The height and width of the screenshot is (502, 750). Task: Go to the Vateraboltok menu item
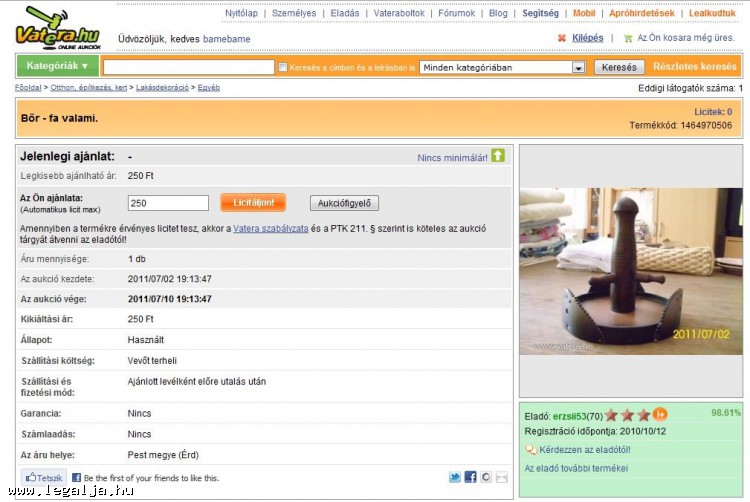point(399,14)
